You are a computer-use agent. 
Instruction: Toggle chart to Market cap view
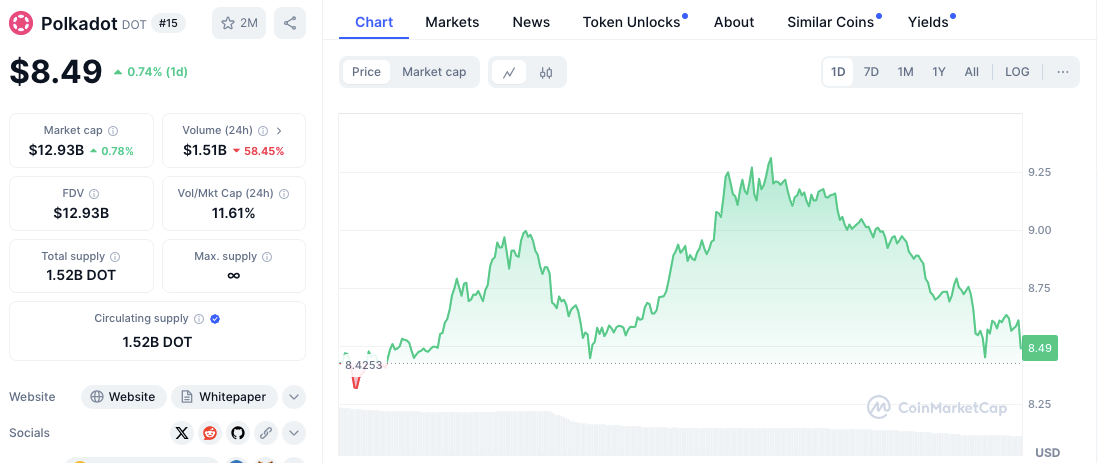pyautogui.click(x=434, y=72)
